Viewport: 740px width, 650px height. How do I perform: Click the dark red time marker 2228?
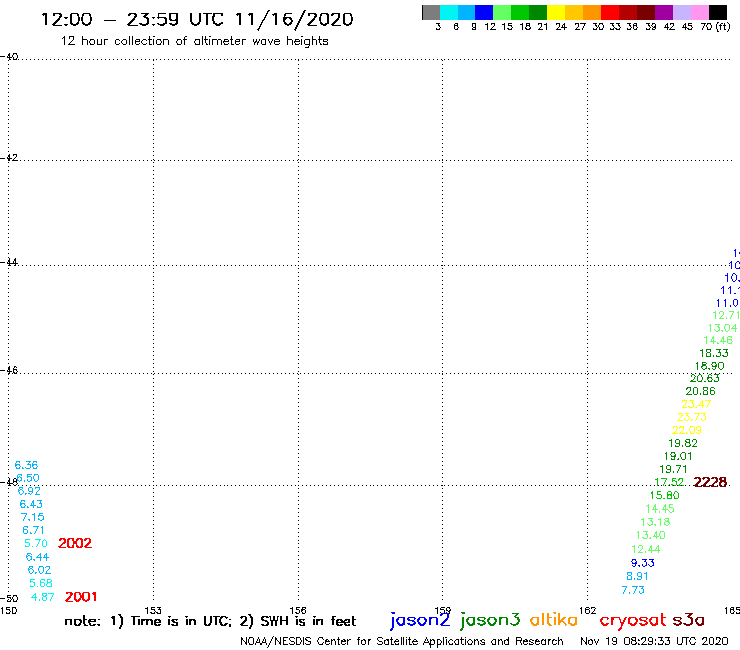click(710, 482)
